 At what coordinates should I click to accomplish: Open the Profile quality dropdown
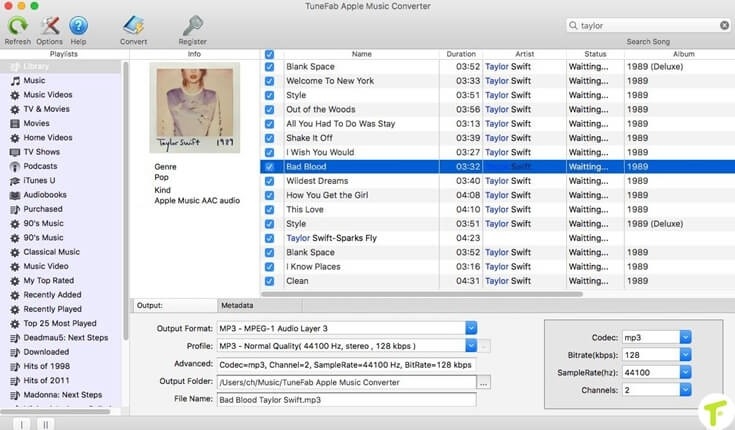coord(471,346)
